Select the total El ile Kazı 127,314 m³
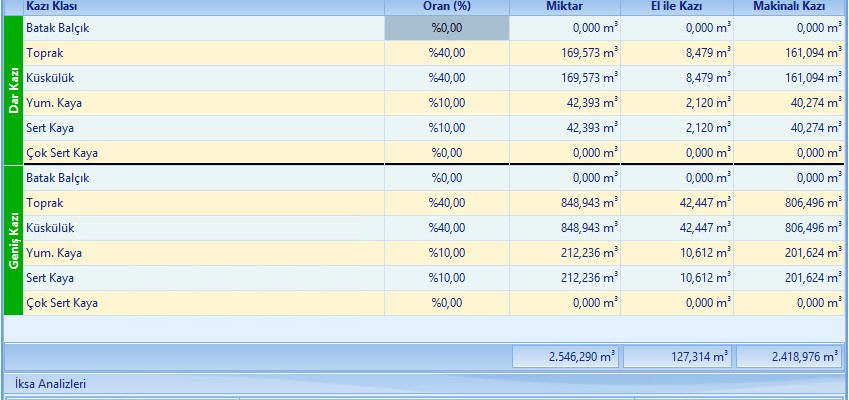 678,356
